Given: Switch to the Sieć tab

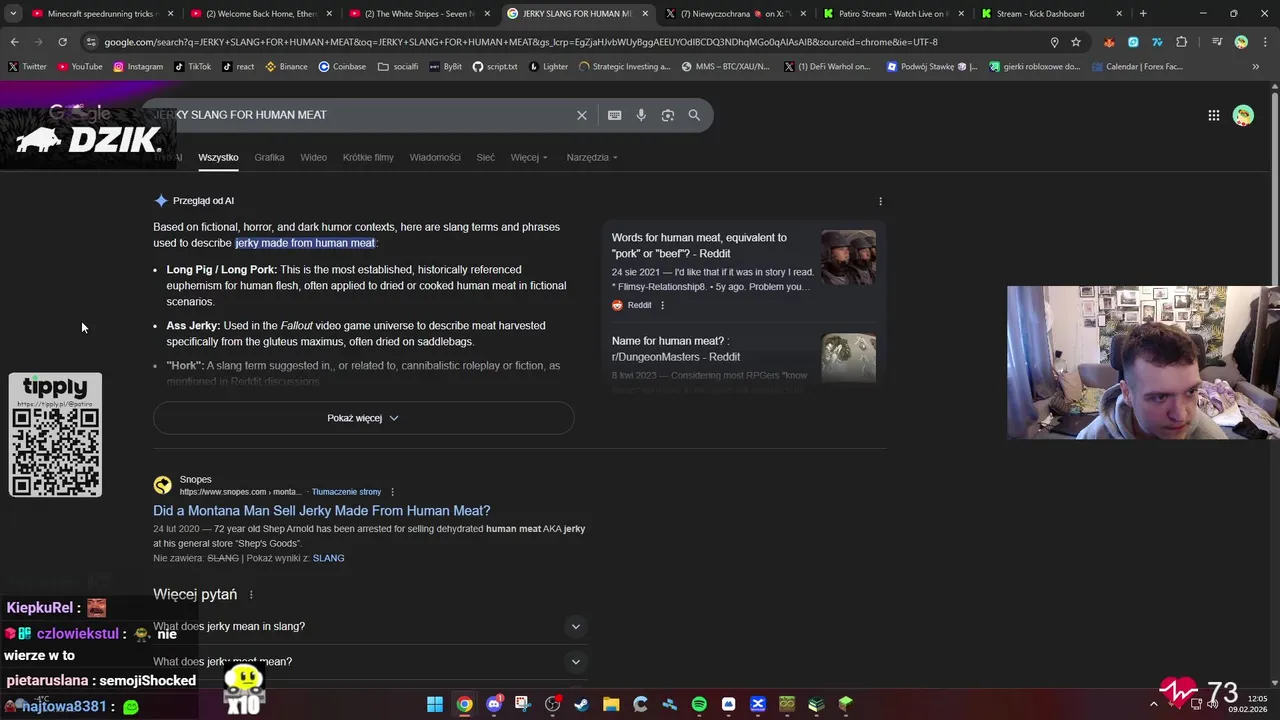Looking at the screenshot, I should coord(485,157).
